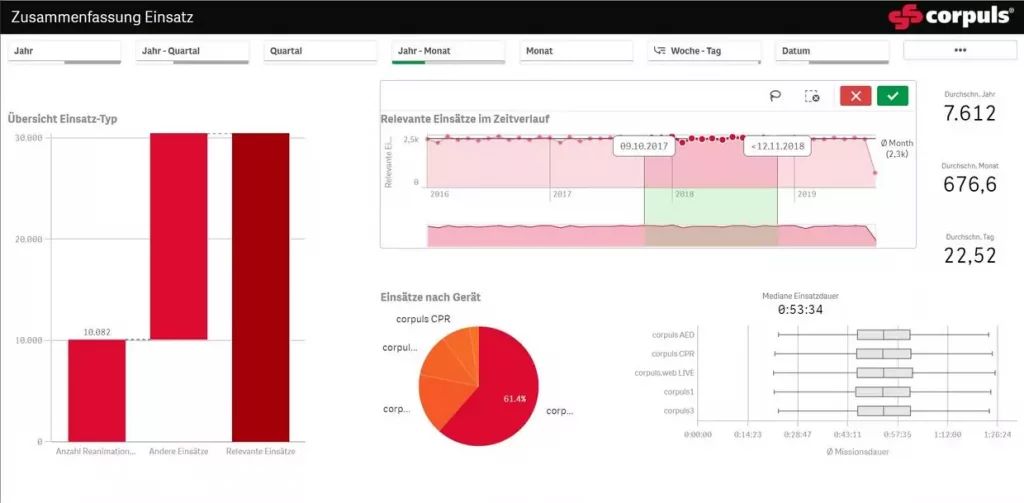The width and height of the screenshot is (1024, 503).
Task: Click the Durchschn. Tag value 22,52
Action: pyautogui.click(x=970, y=255)
